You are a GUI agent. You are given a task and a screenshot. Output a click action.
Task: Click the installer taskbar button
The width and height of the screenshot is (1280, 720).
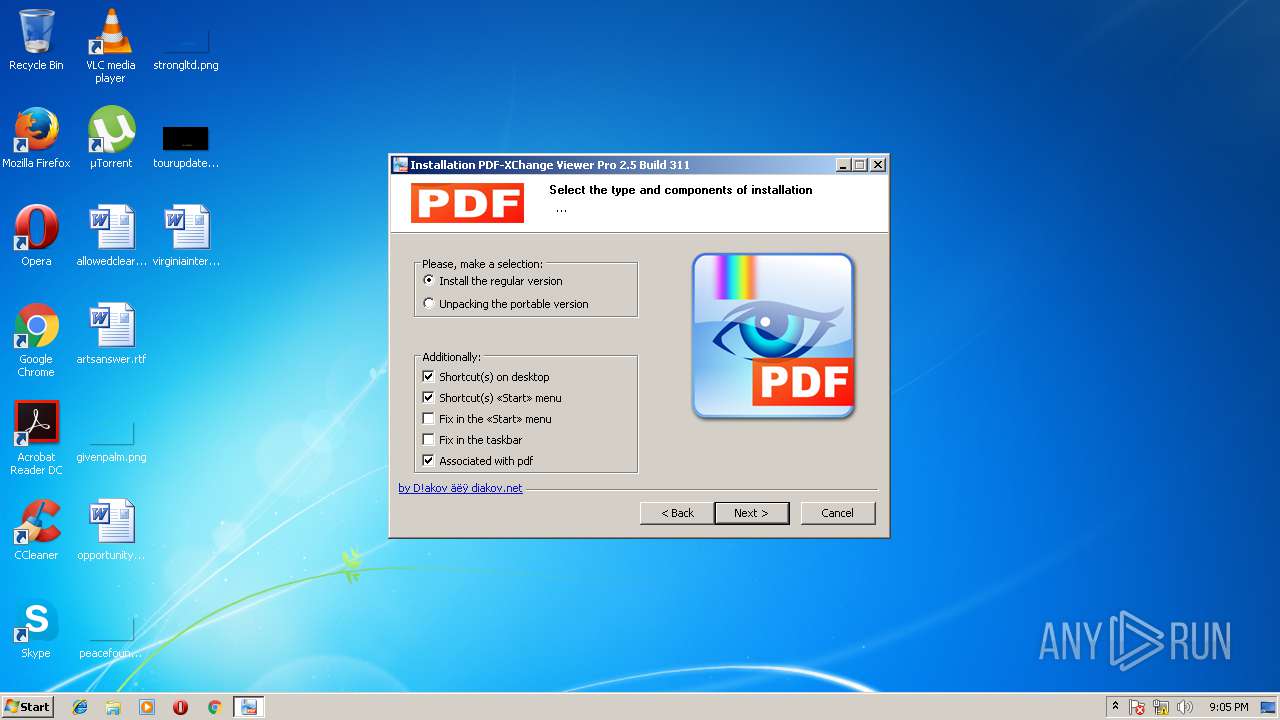pos(249,707)
